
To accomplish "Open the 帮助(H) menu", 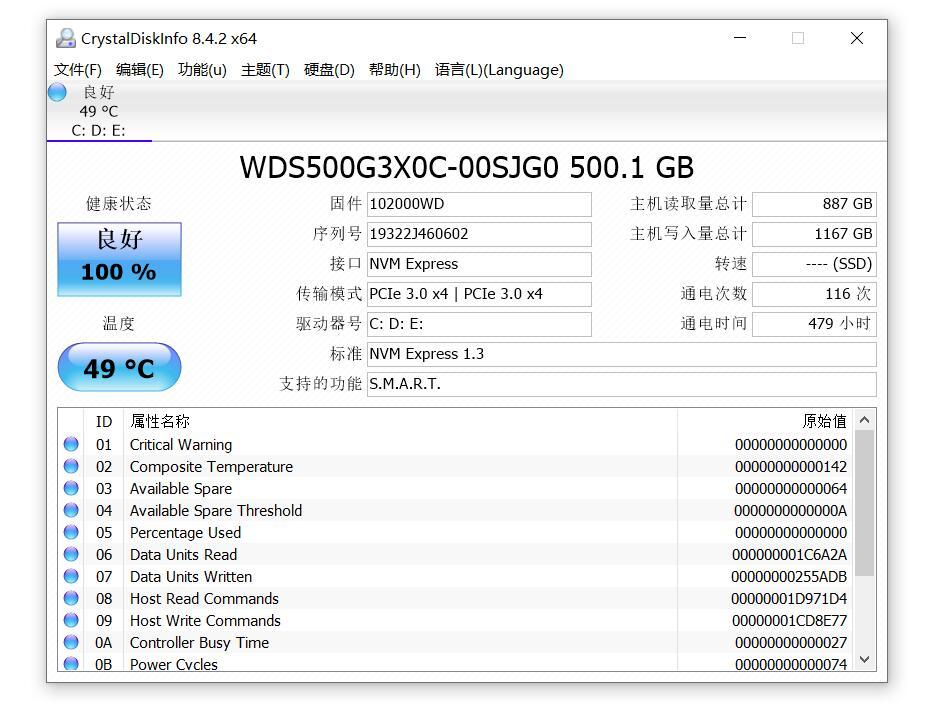I will [395, 70].
